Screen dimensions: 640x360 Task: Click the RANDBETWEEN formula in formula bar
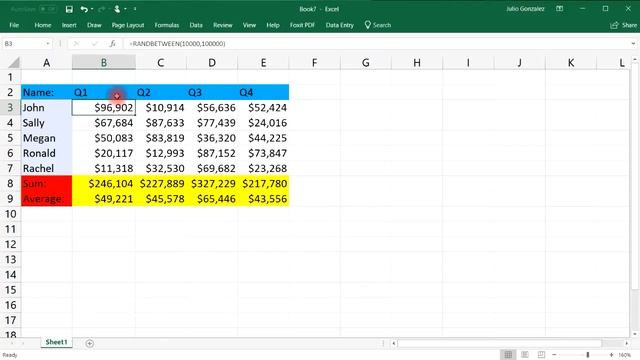point(177,44)
